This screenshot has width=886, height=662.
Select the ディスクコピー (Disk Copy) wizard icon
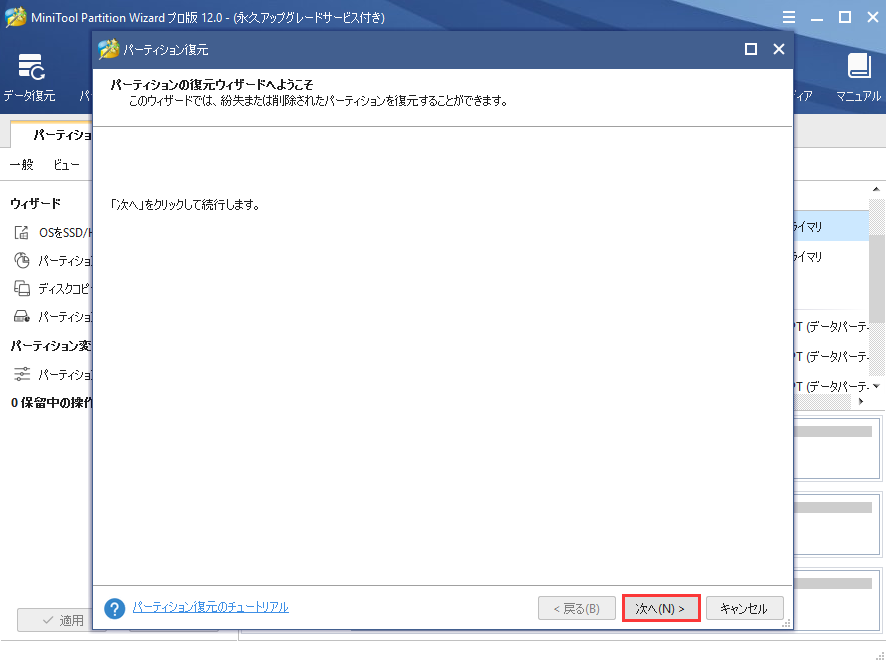click(22, 289)
